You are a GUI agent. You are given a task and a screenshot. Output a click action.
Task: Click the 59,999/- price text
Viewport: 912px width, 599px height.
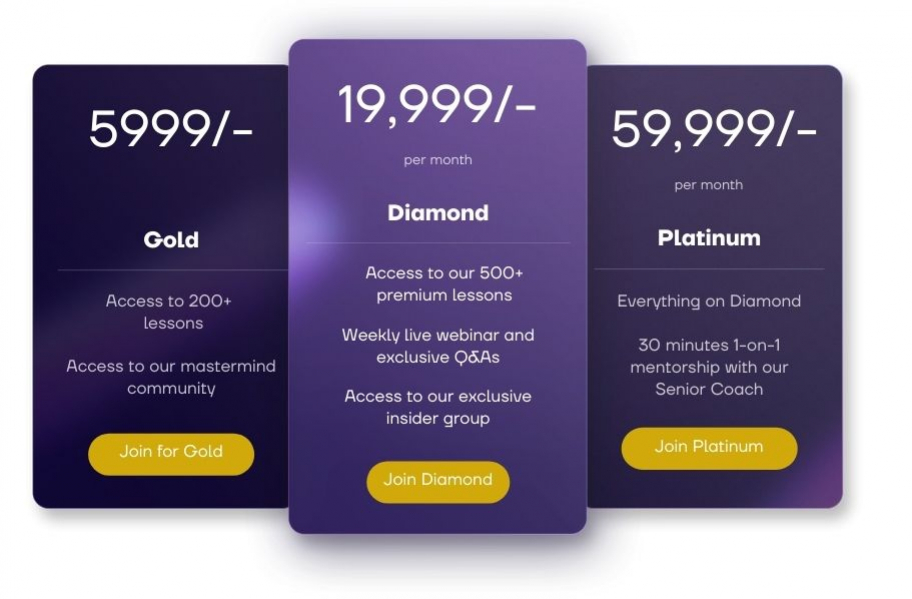[x=714, y=129]
